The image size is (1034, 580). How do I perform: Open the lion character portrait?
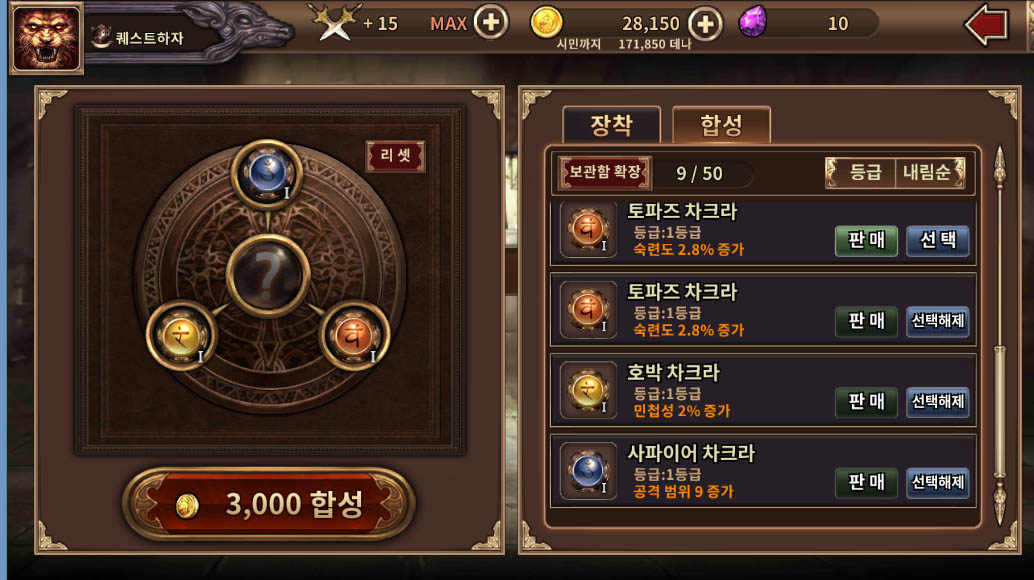click(46, 38)
